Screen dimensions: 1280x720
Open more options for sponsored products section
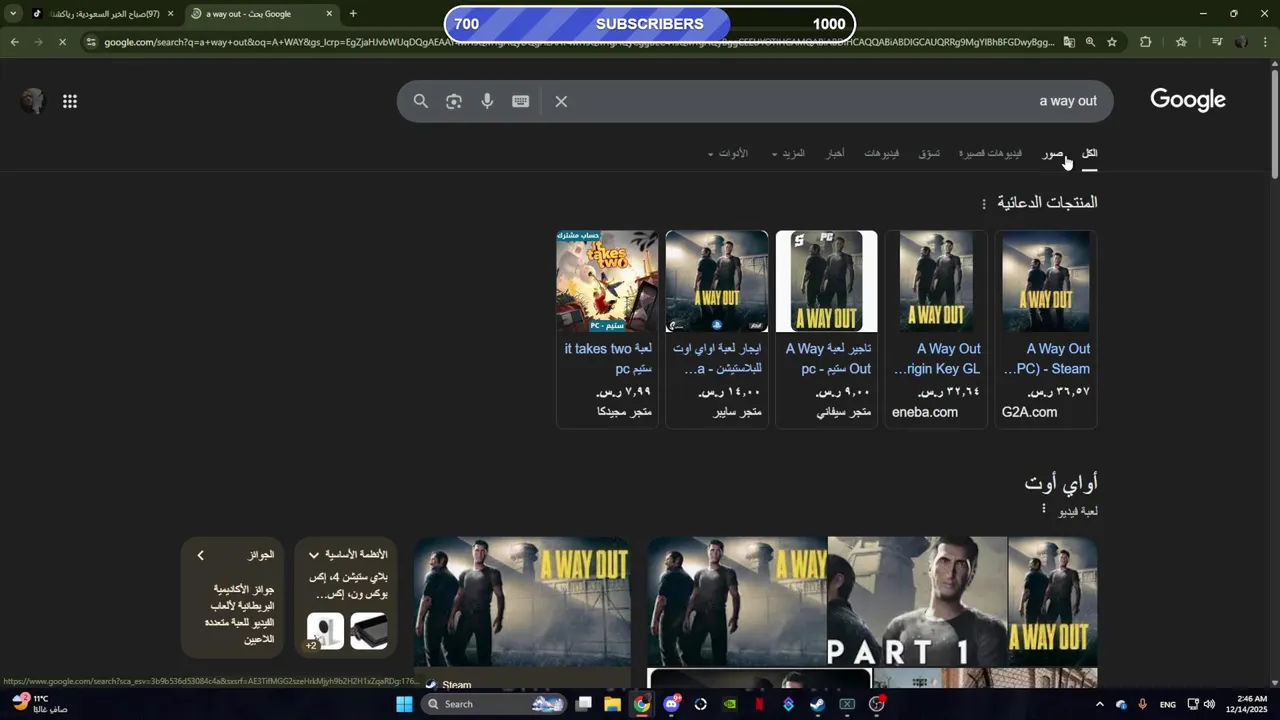[984, 204]
